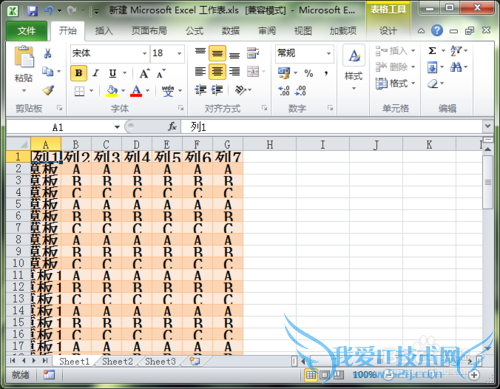Click the cell borders icon
500x389 pixels.
pyautogui.click(x=79, y=91)
